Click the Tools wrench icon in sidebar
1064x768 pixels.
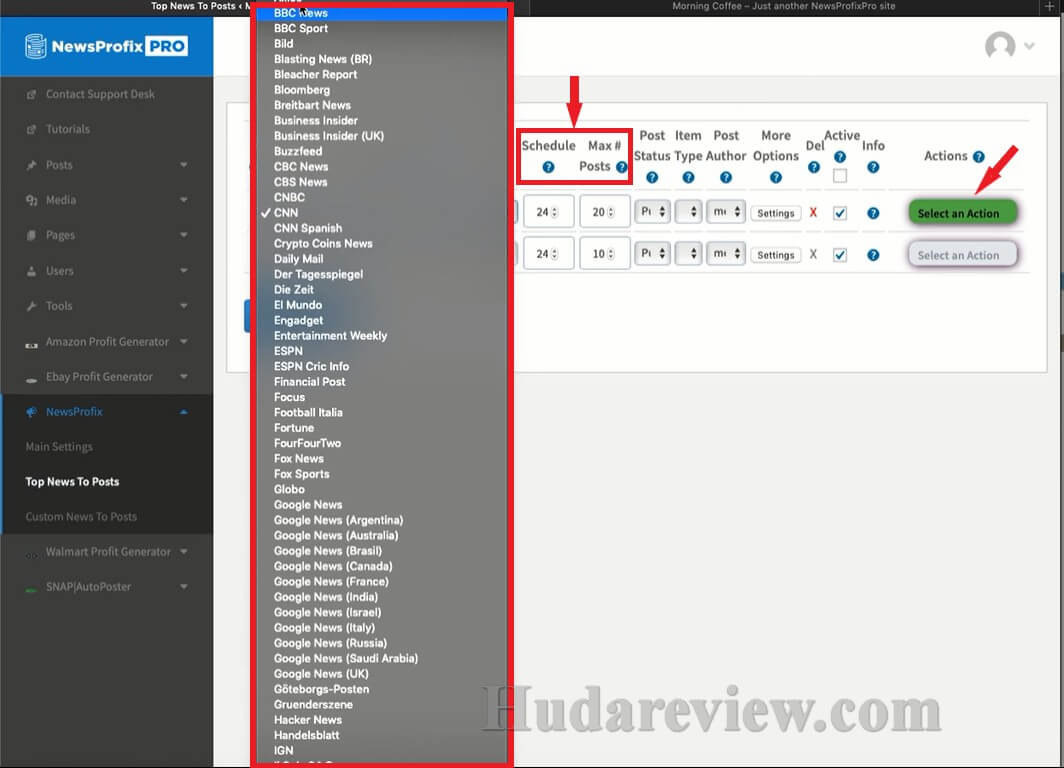[31, 306]
